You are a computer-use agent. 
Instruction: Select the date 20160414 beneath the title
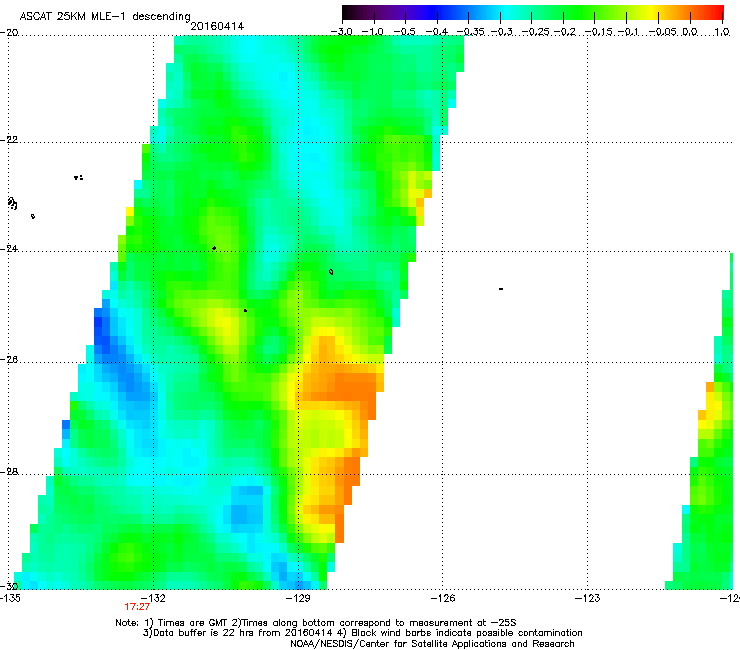click(217, 26)
